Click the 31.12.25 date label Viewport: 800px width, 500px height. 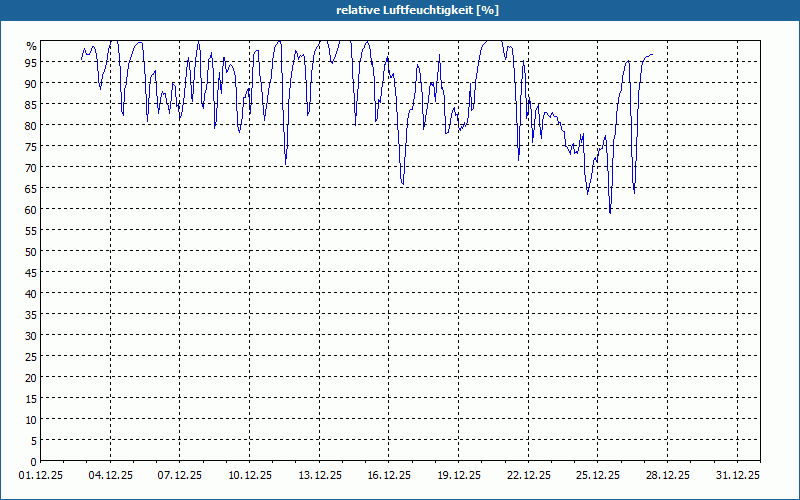[738, 475]
